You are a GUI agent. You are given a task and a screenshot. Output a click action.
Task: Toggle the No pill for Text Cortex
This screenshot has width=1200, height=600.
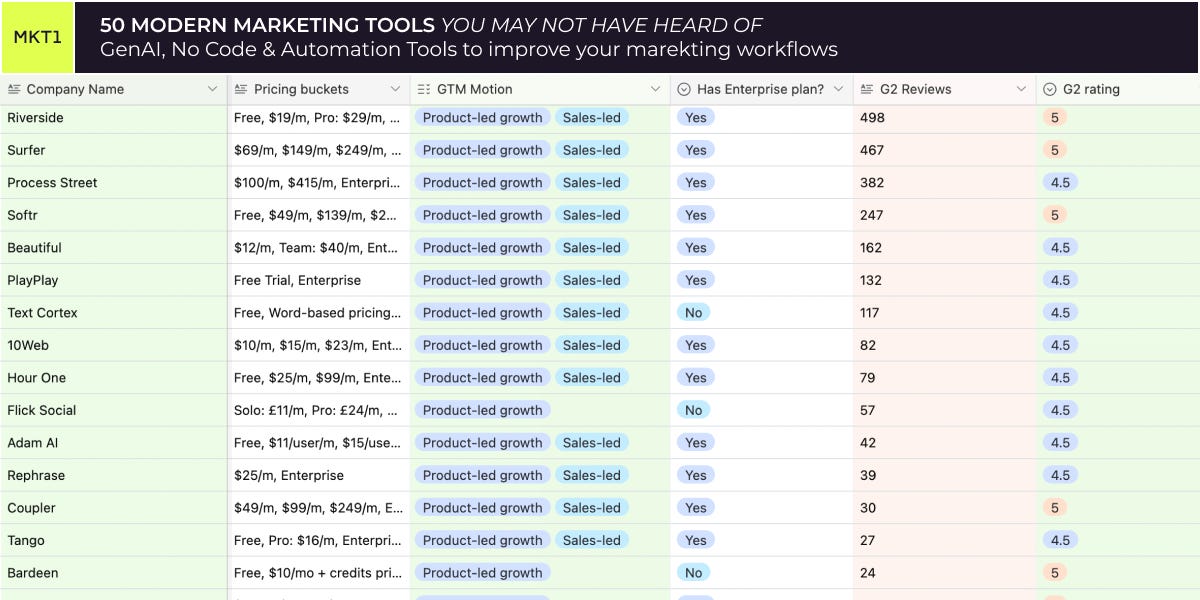(x=693, y=312)
